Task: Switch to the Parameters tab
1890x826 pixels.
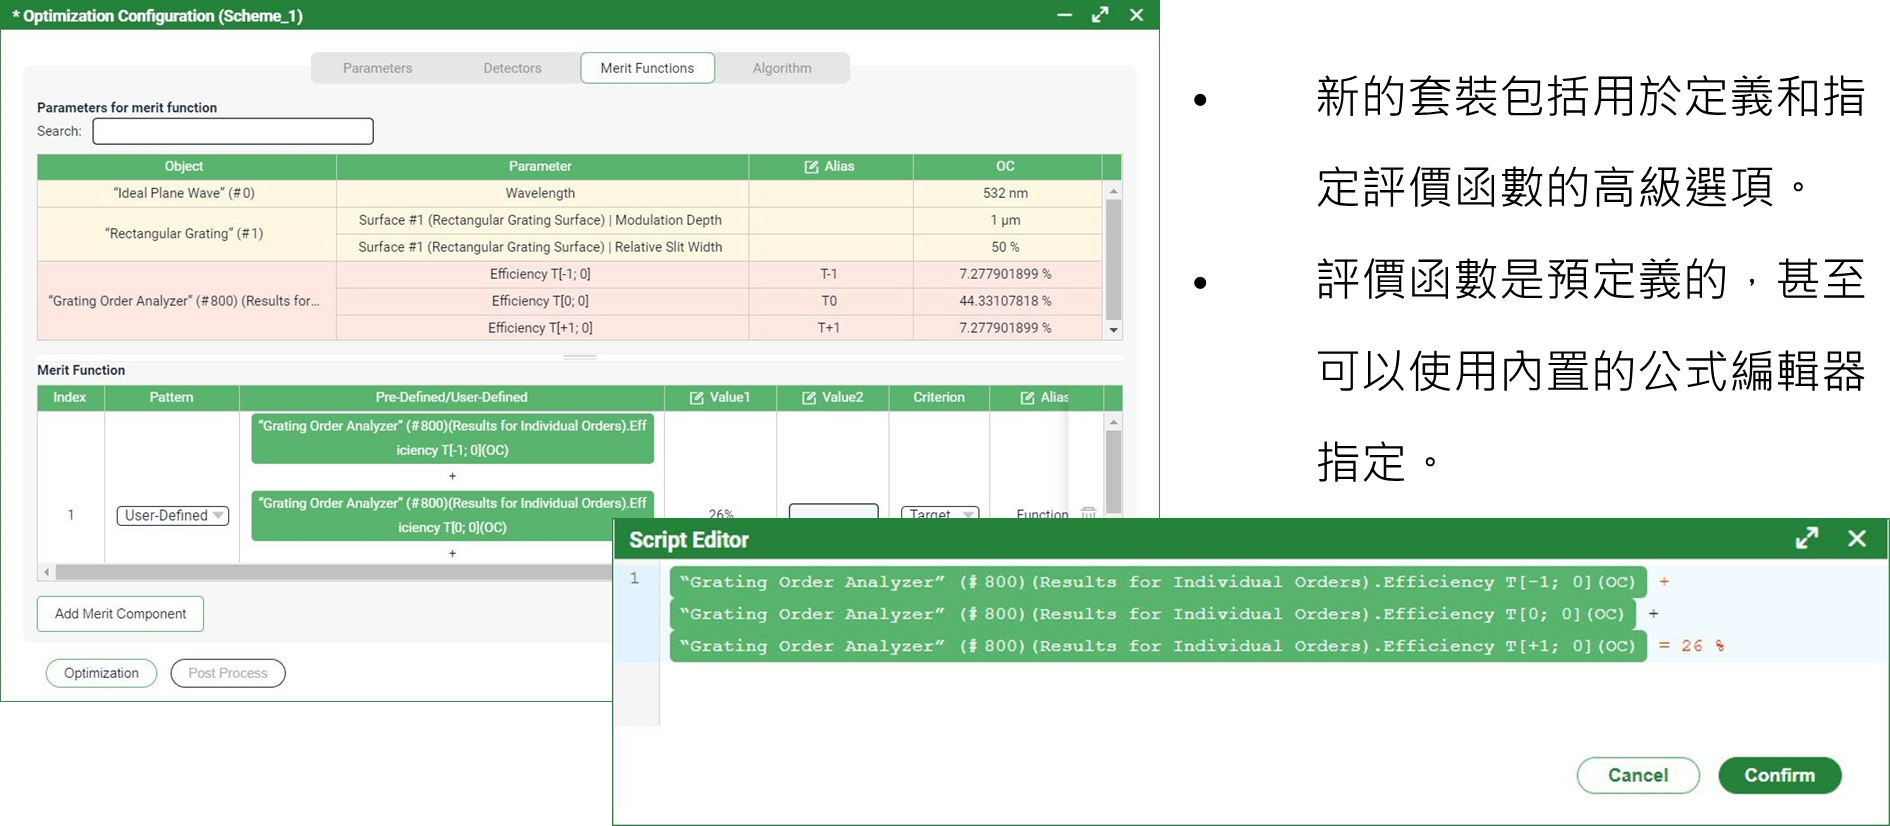Action: click(x=377, y=68)
